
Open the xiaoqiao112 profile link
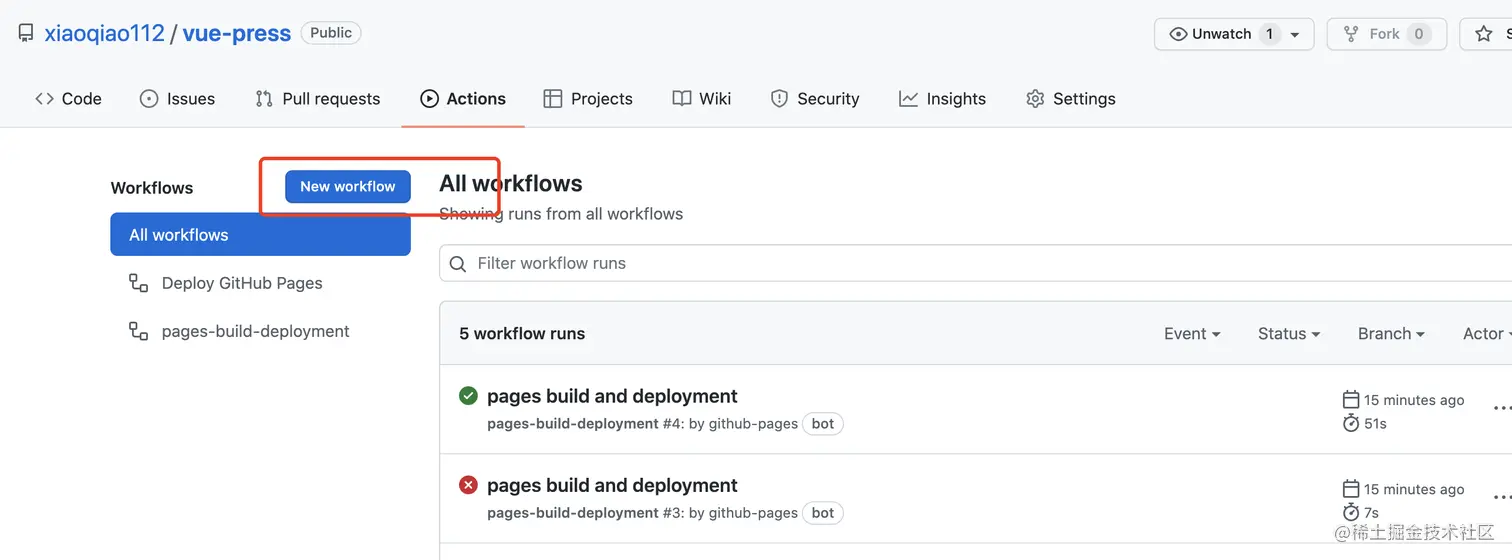tap(104, 33)
